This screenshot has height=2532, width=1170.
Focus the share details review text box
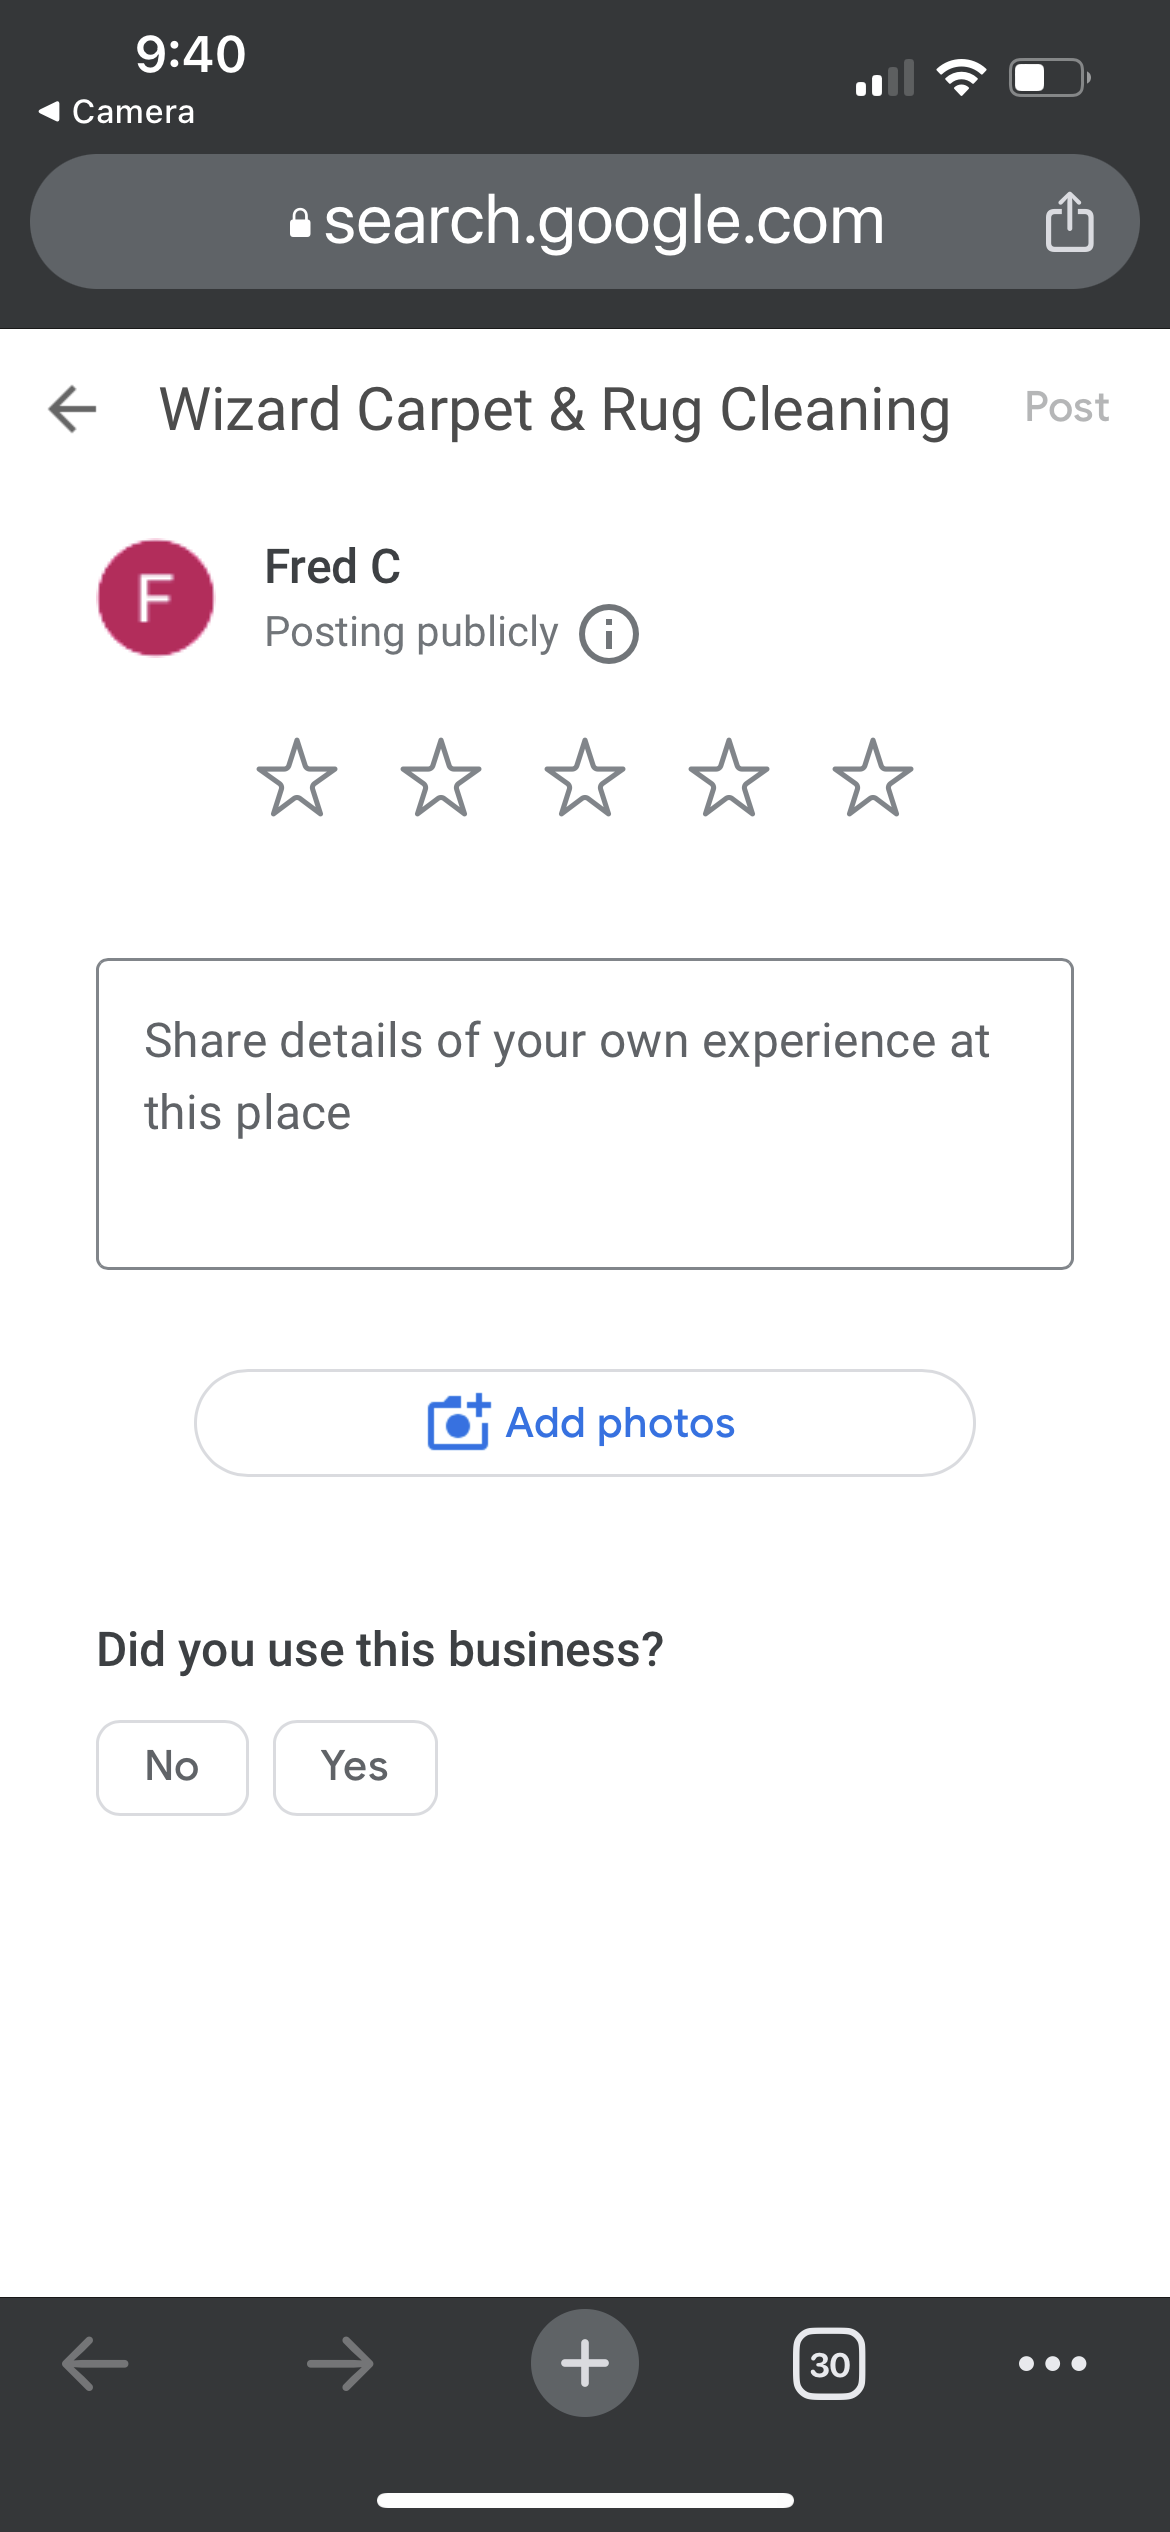584,1114
